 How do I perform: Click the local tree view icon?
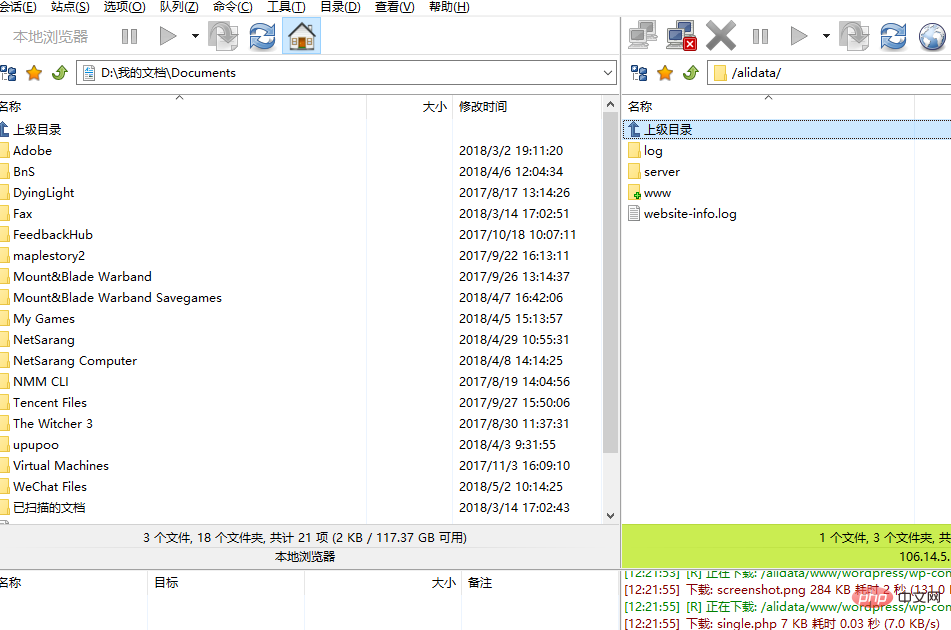click(8, 73)
